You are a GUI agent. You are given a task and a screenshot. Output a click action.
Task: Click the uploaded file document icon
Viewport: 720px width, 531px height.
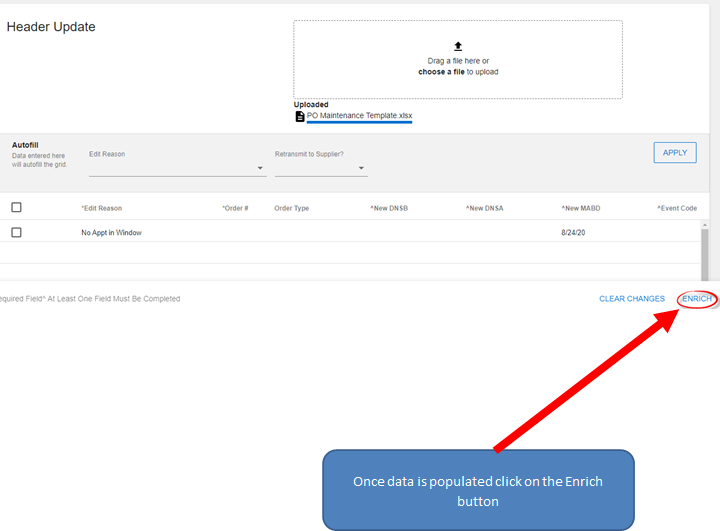click(299, 116)
